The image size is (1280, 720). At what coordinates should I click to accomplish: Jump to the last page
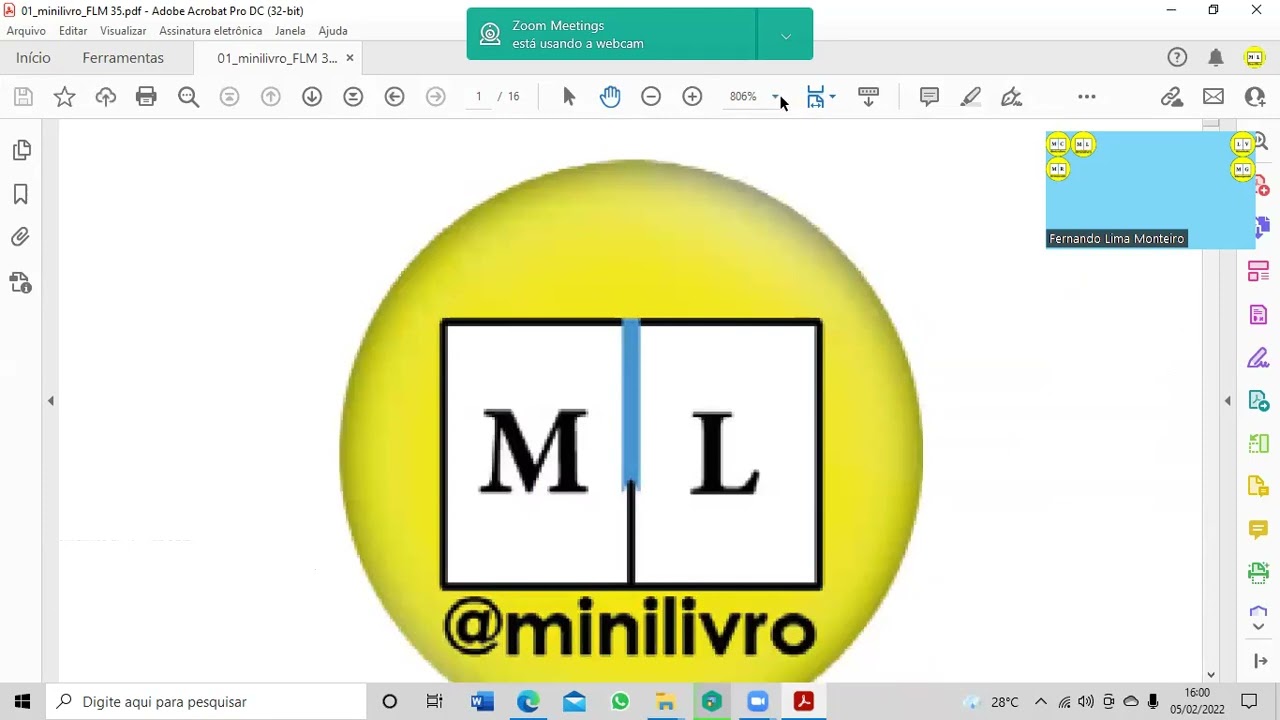(353, 97)
